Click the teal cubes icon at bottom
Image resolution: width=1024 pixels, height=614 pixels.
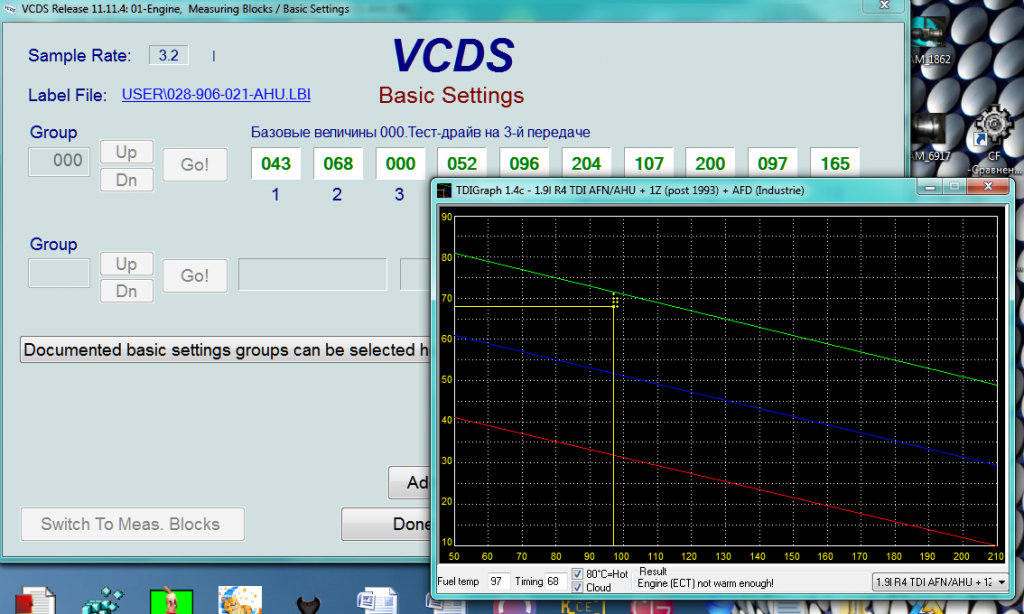[x=102, y=601]
